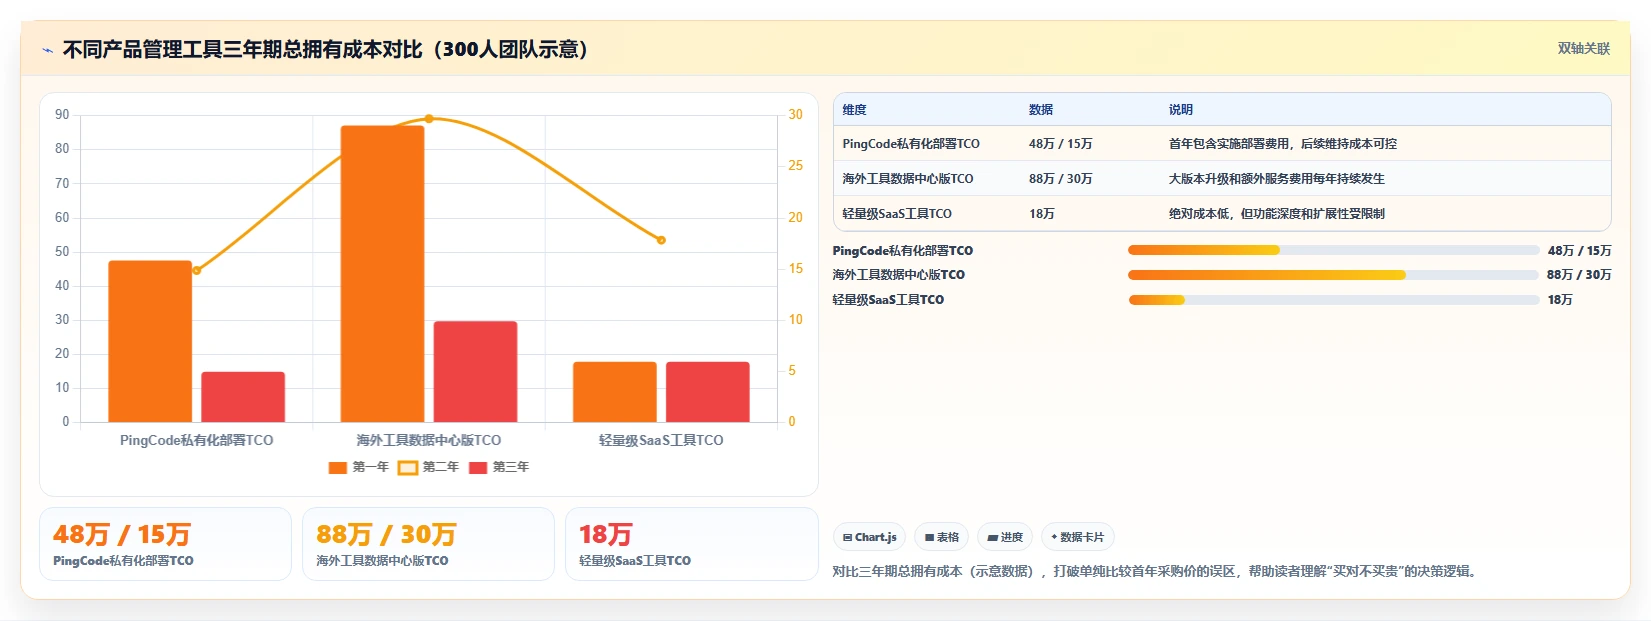The image size is (1651, 621).
Task: Click the PingCode私有化部署TCO progress label
Action: click(x=903, y=251)
